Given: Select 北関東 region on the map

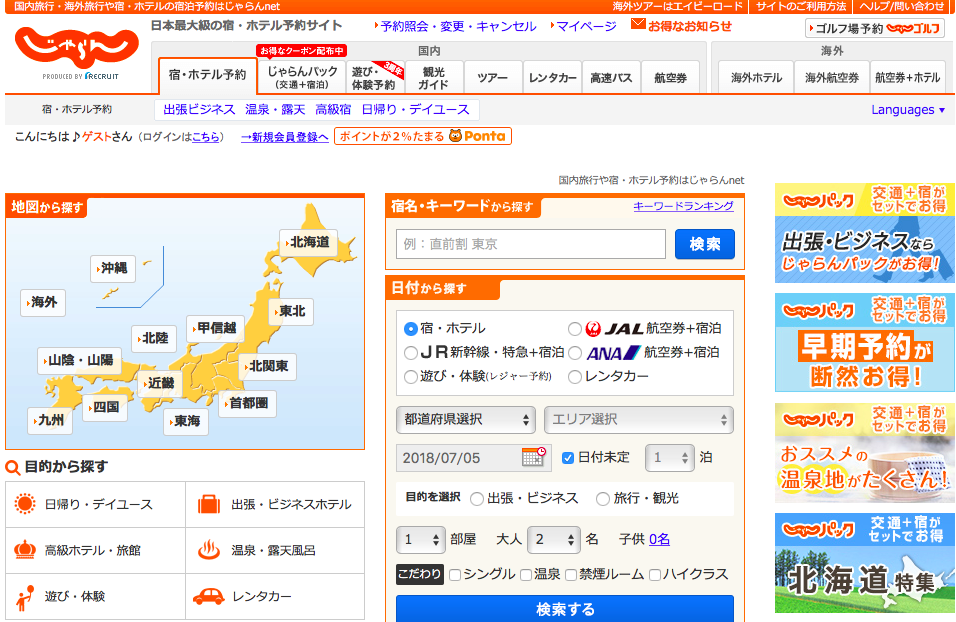Looking at the screenshot, I should (268, 366).
